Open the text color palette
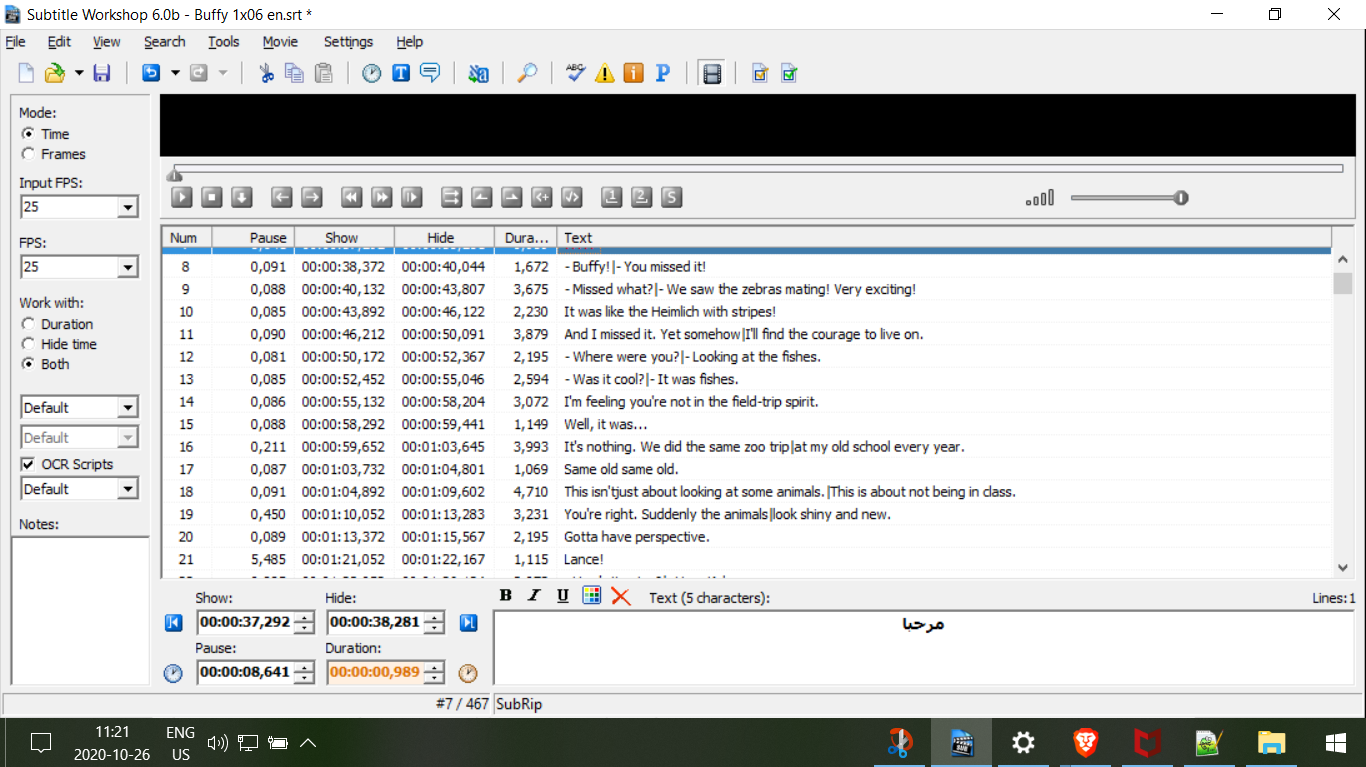The height and width of the screenshot is (767, 1366). [592, 596]
